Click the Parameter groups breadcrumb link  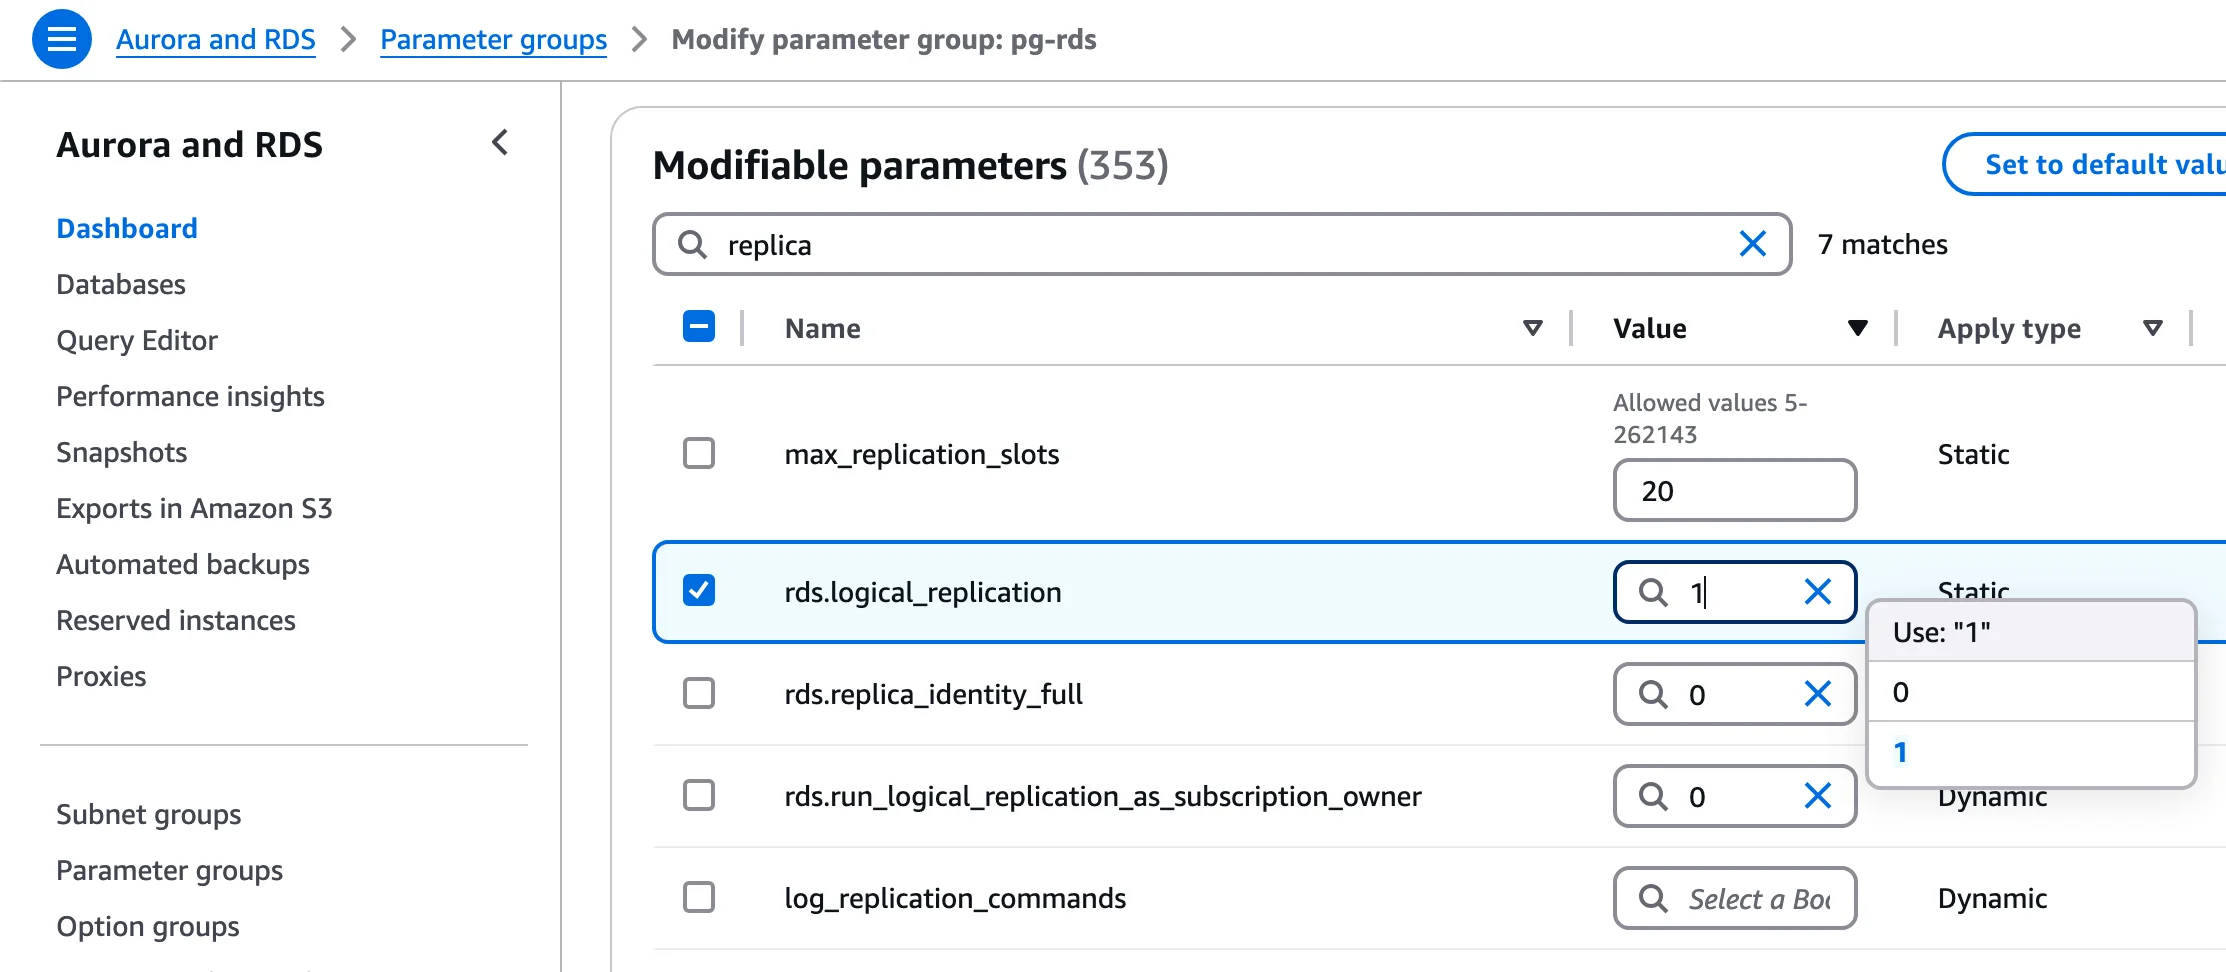tap(493, 40)
